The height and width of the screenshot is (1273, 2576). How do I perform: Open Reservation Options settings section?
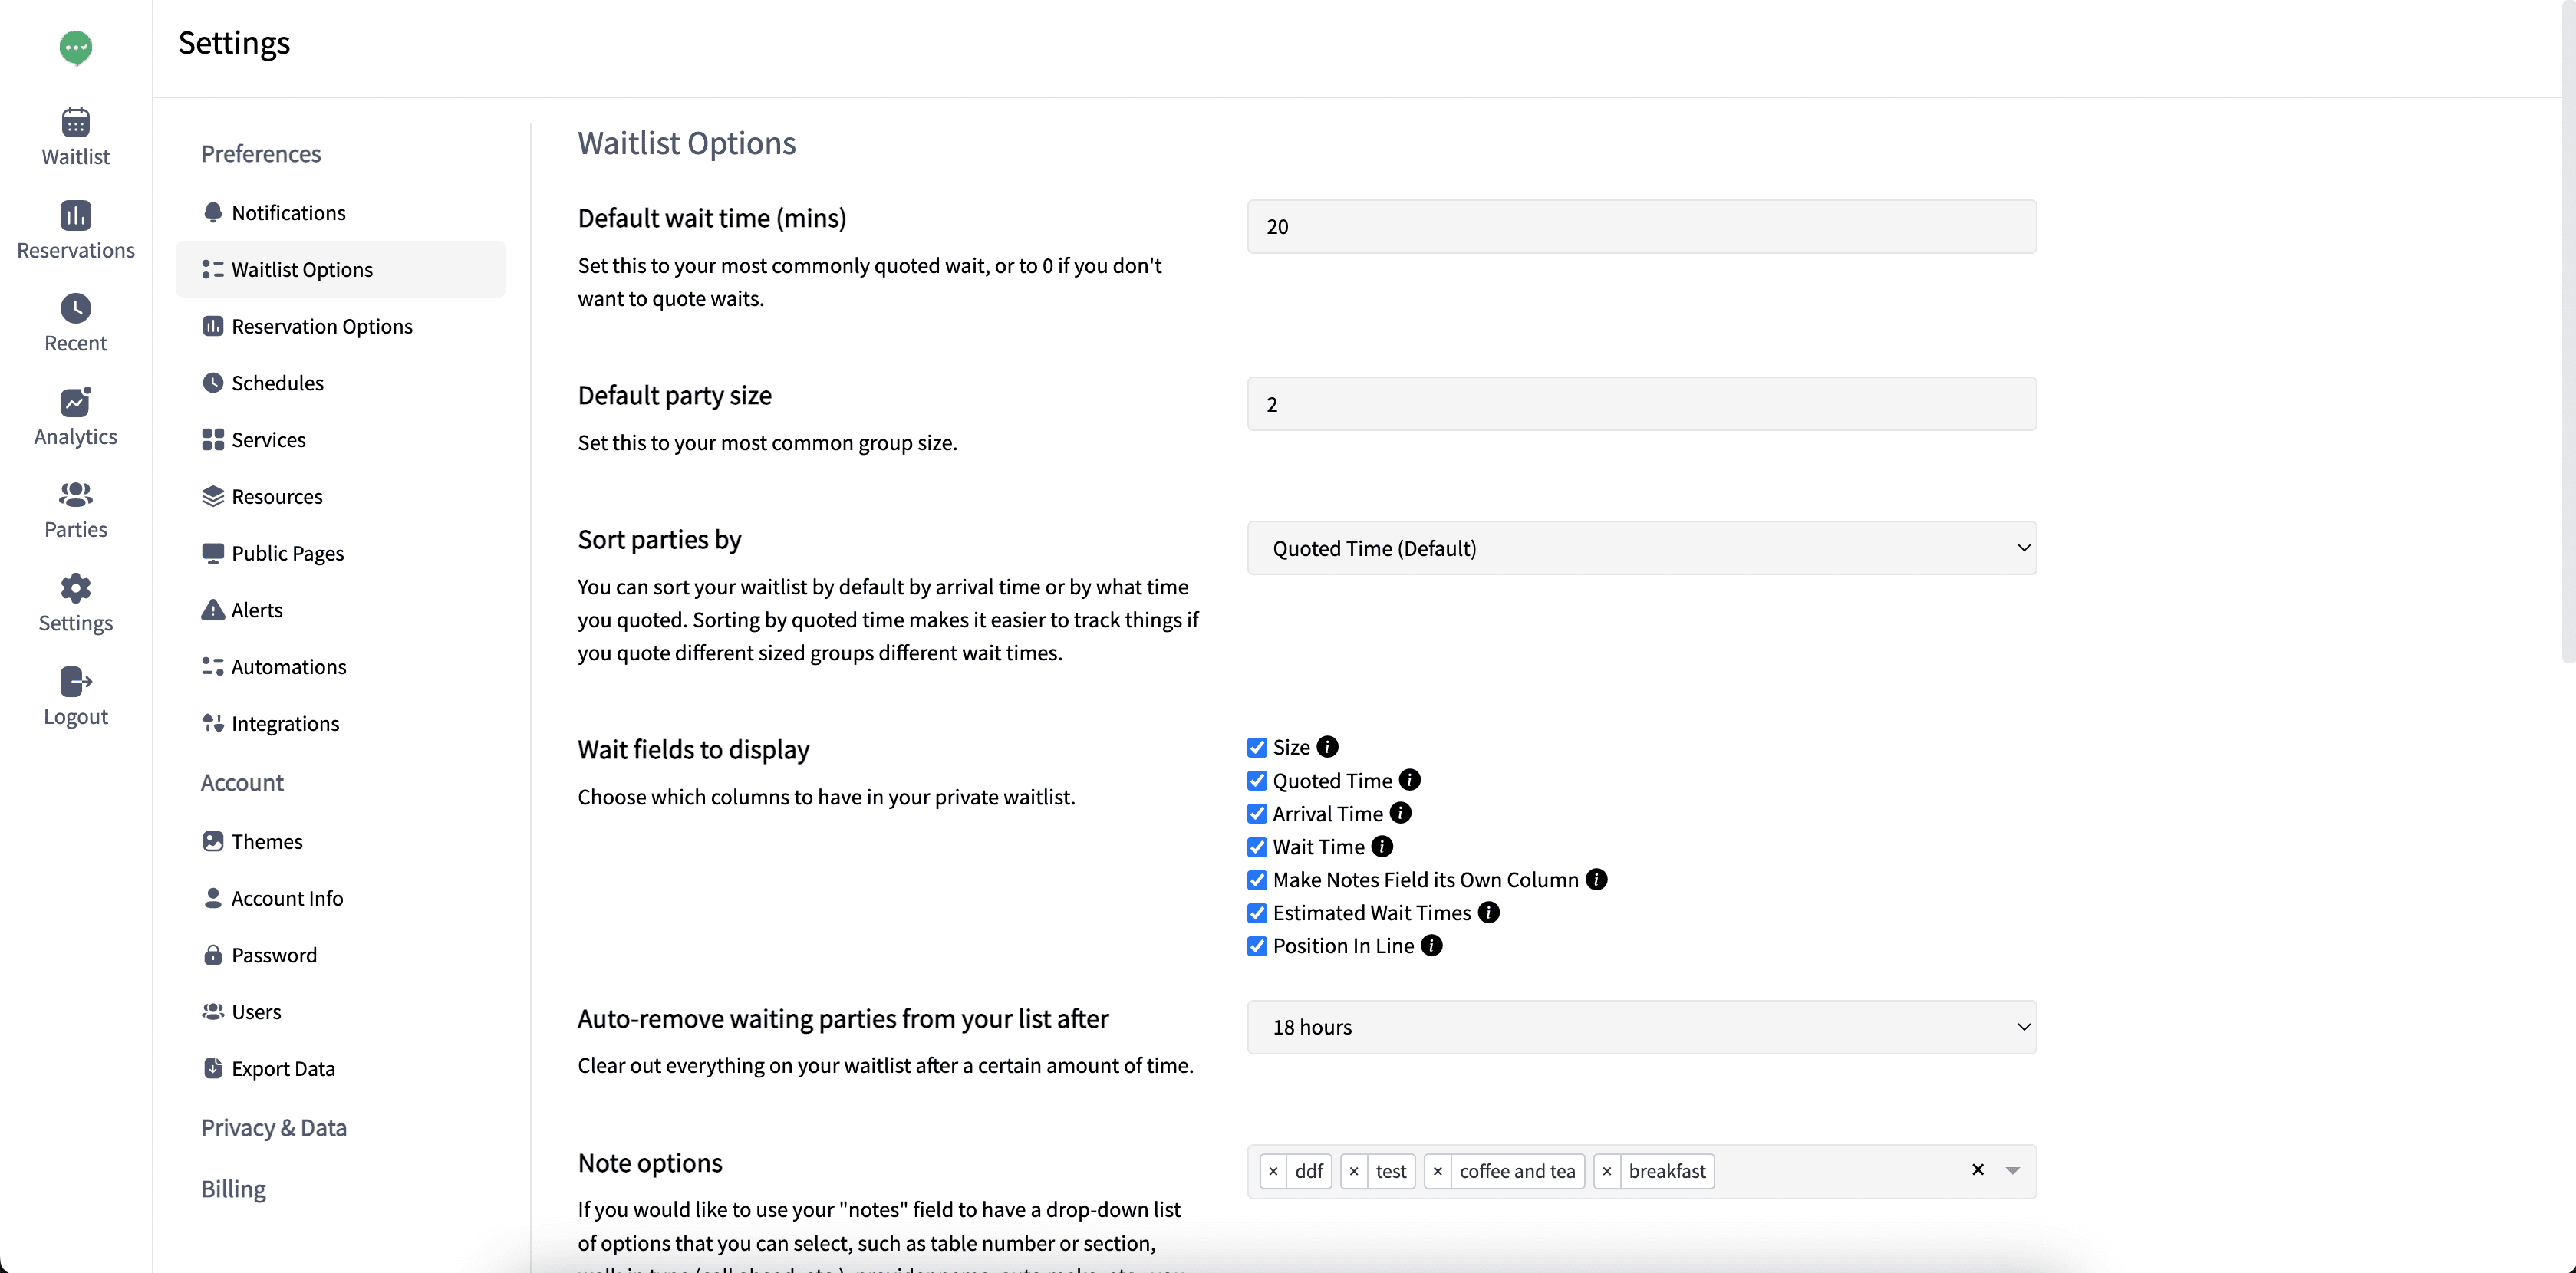click(x=321, y=326)
